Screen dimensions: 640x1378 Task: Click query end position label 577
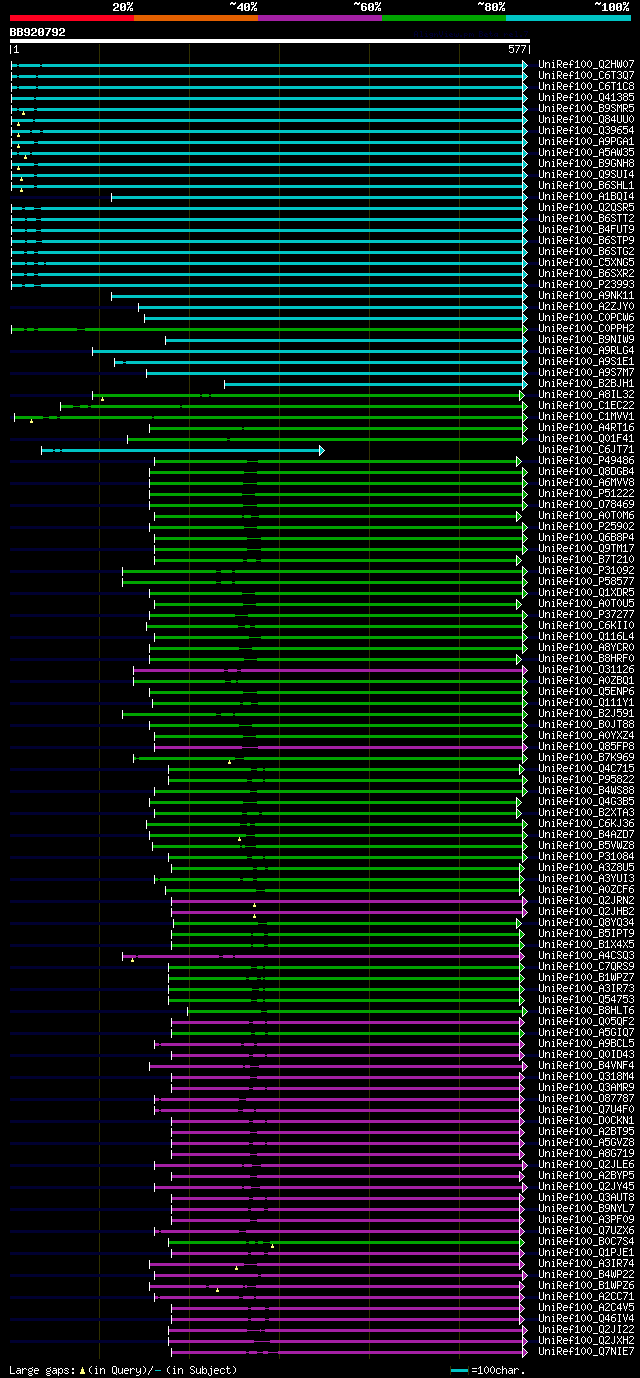(x=517, y=49)
